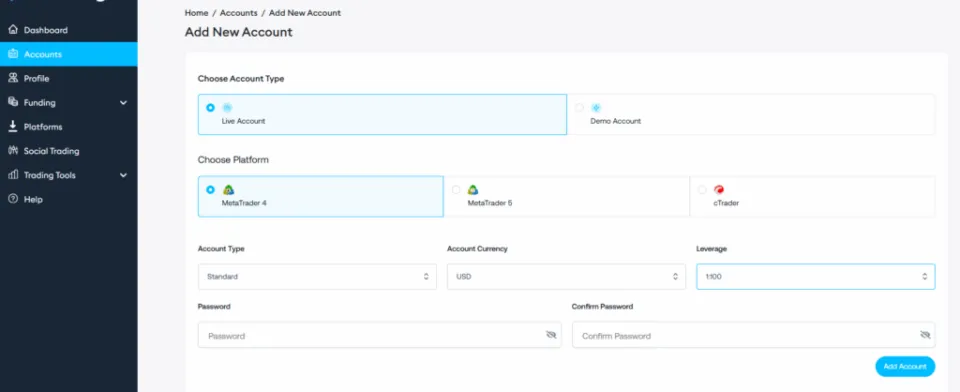
Task: Toggle visibility of Confirm Password field
Action: pyautogui.click(x=924, y=335)
